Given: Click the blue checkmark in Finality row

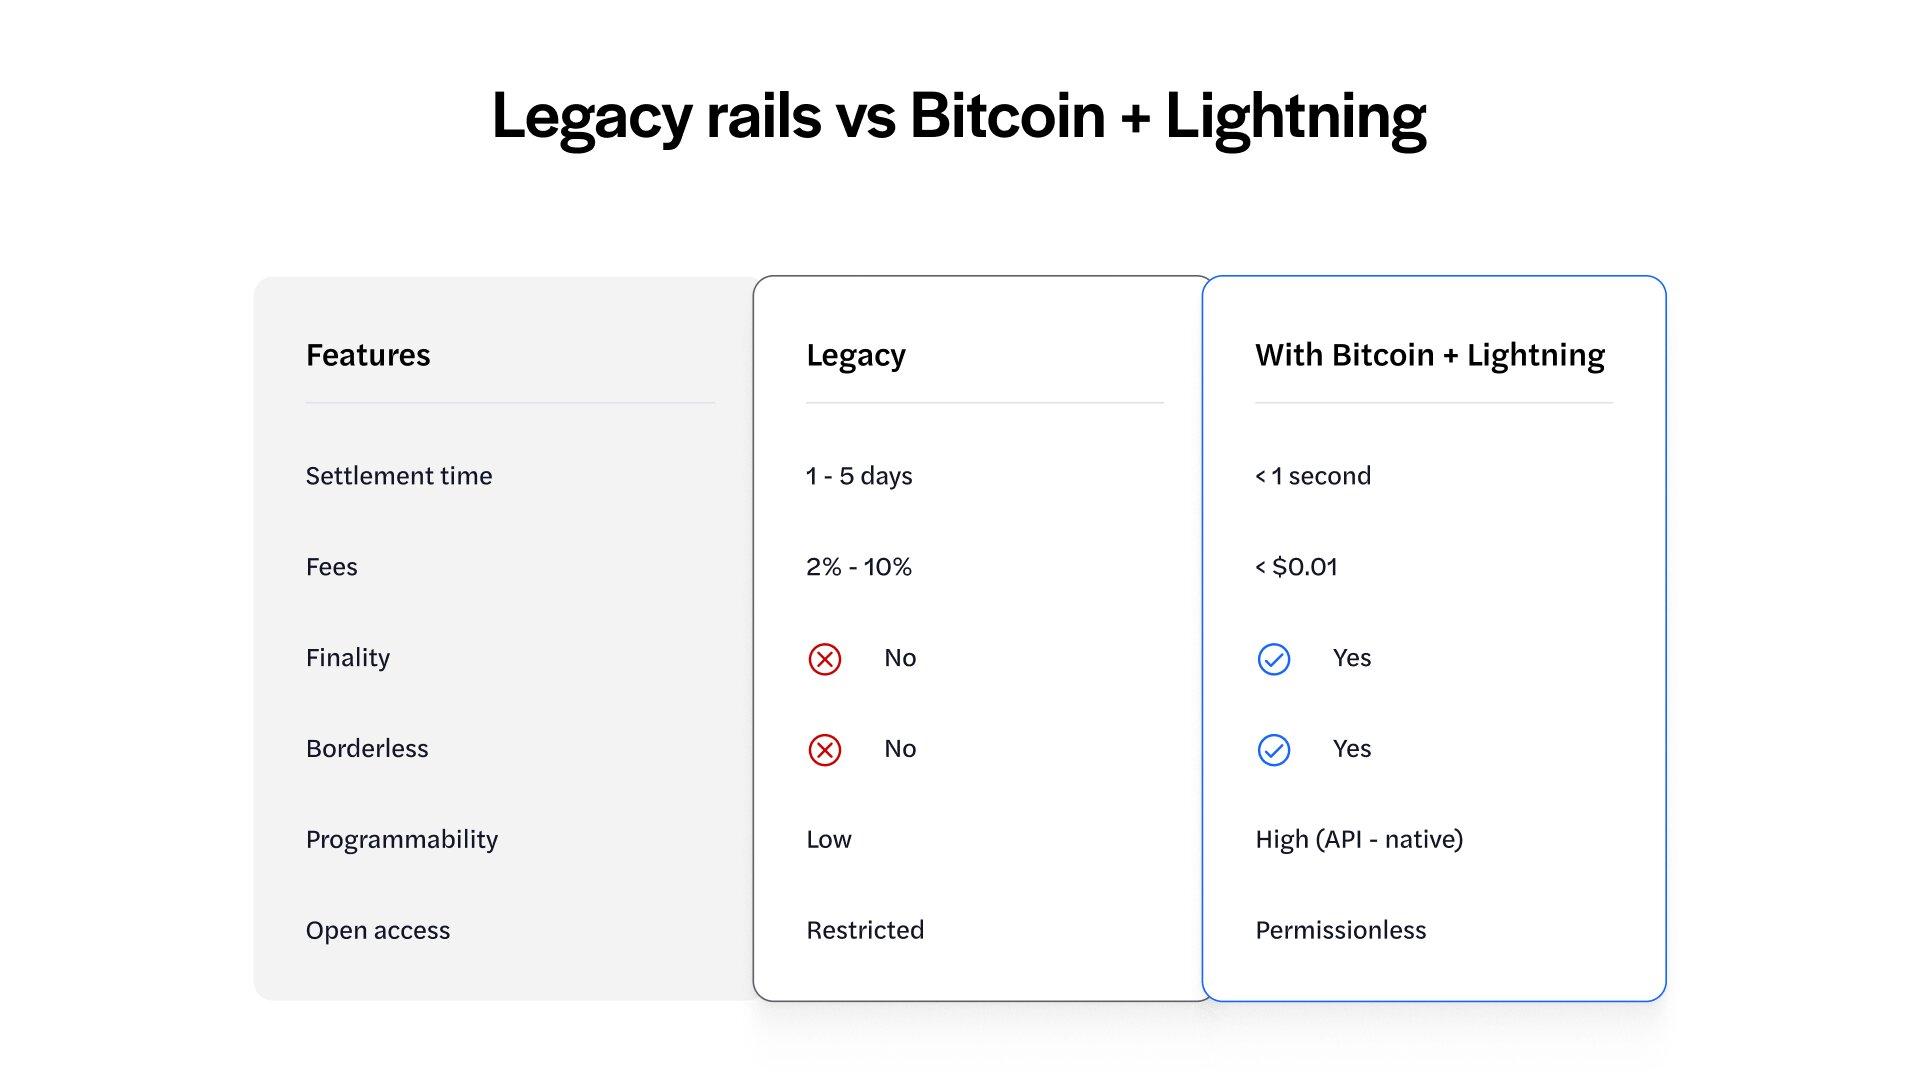Looking at the screenshot, I should [1273, 659].
